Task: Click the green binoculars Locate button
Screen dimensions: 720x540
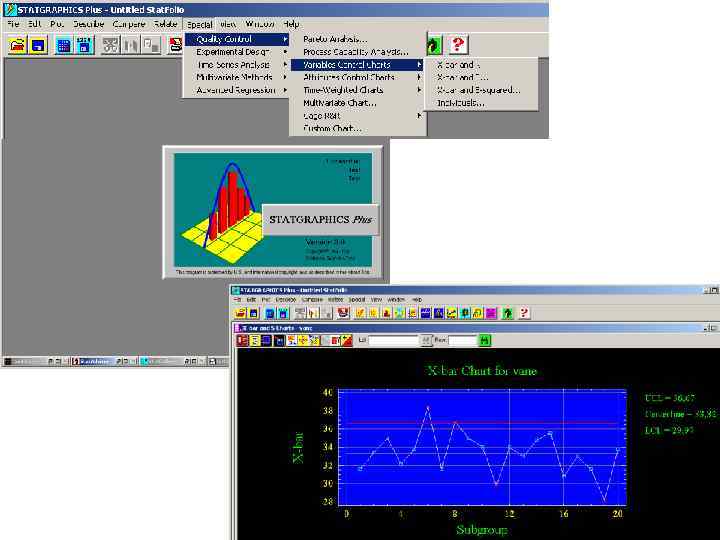Action: pyautogui.click(x=485, y=340)
